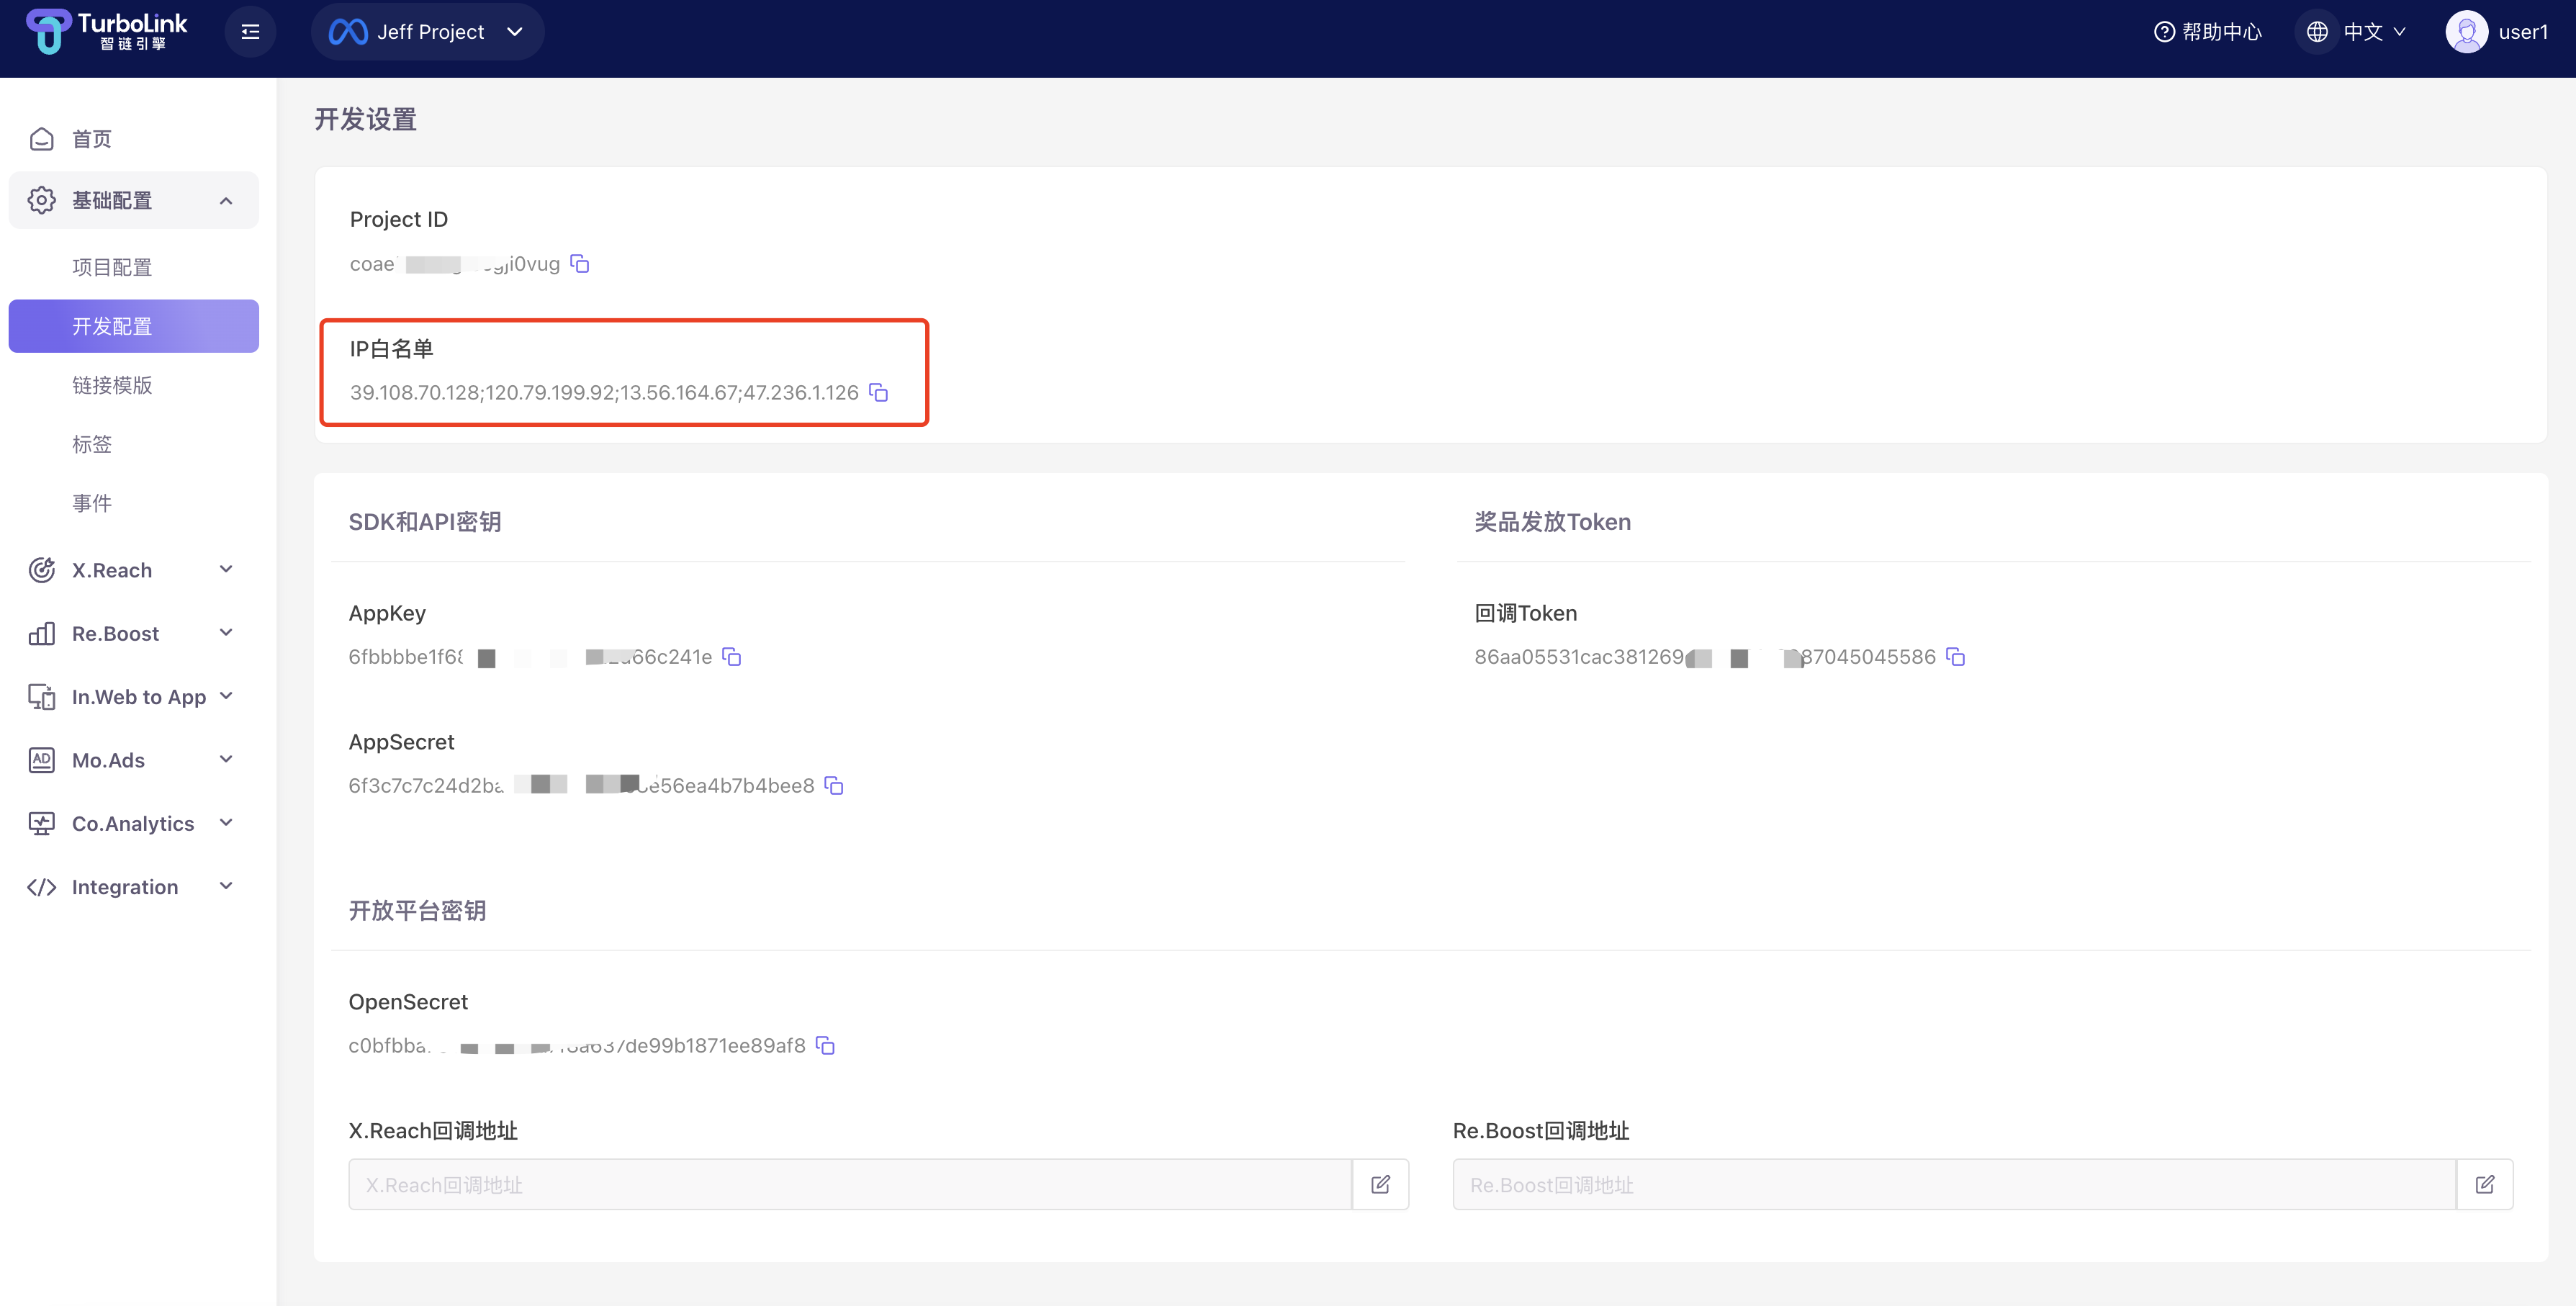This screenshot has height=1306, width=2576.
Task: Click the X.Reach回调地址 input field
Action: (x=850, y=1185)
